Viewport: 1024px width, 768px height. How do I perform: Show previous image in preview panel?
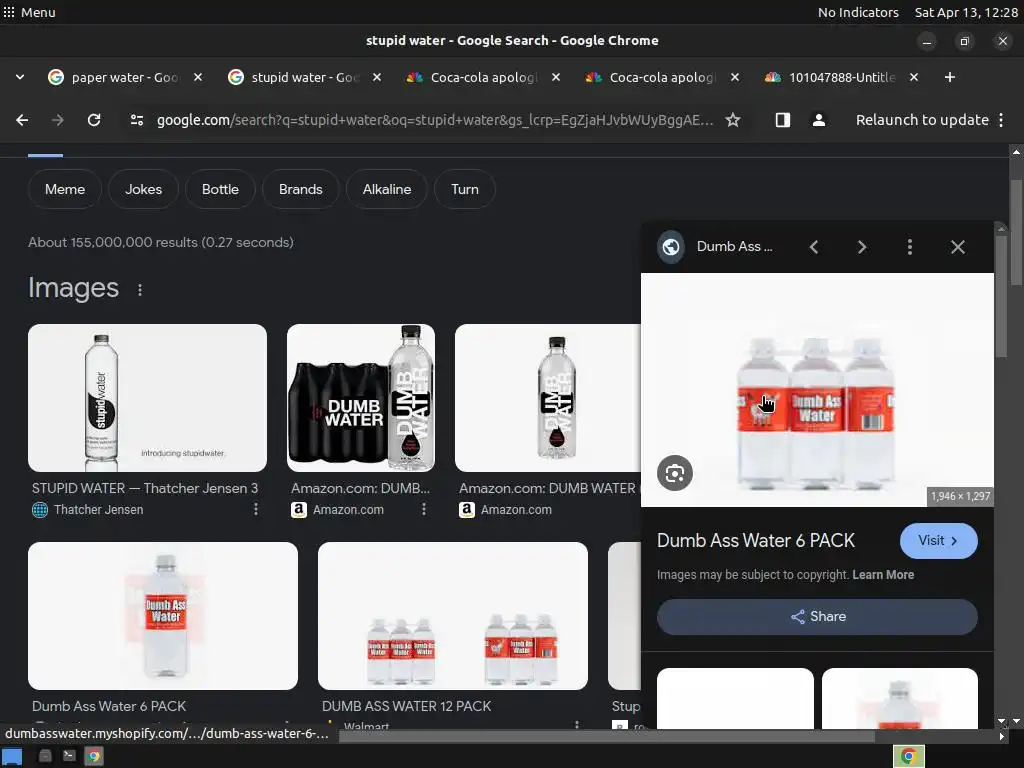point(814,247)
